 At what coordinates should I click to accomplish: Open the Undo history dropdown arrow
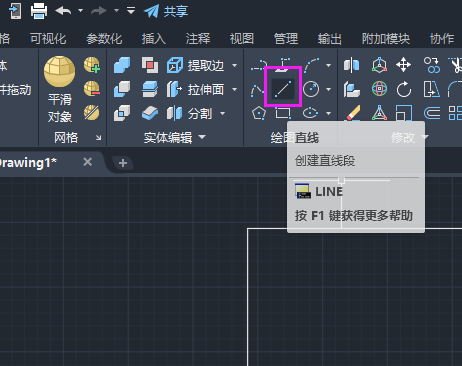point(80,11)
